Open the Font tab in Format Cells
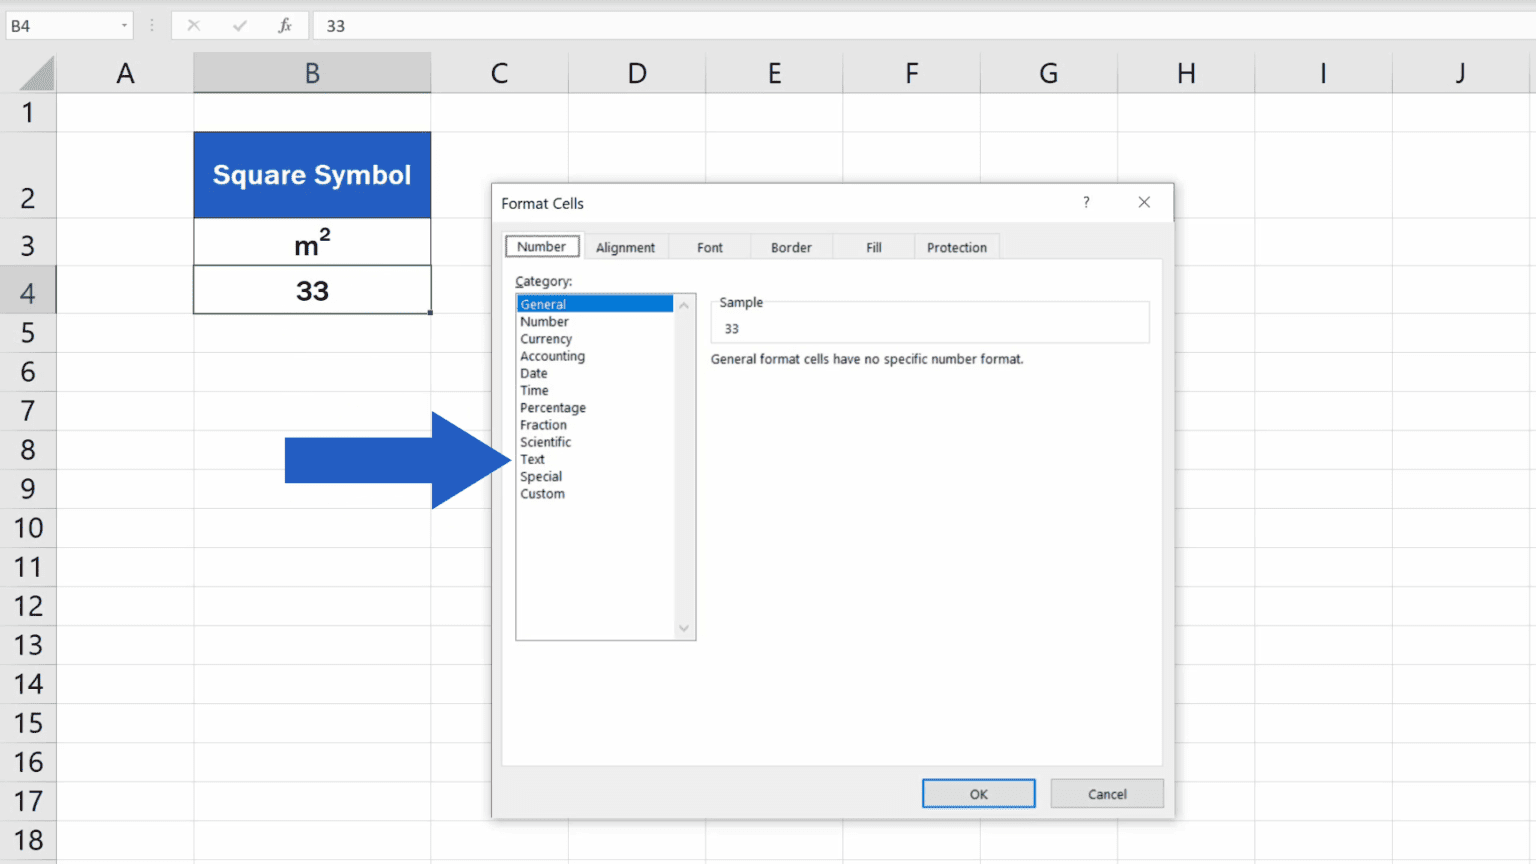 coord(709,246)
